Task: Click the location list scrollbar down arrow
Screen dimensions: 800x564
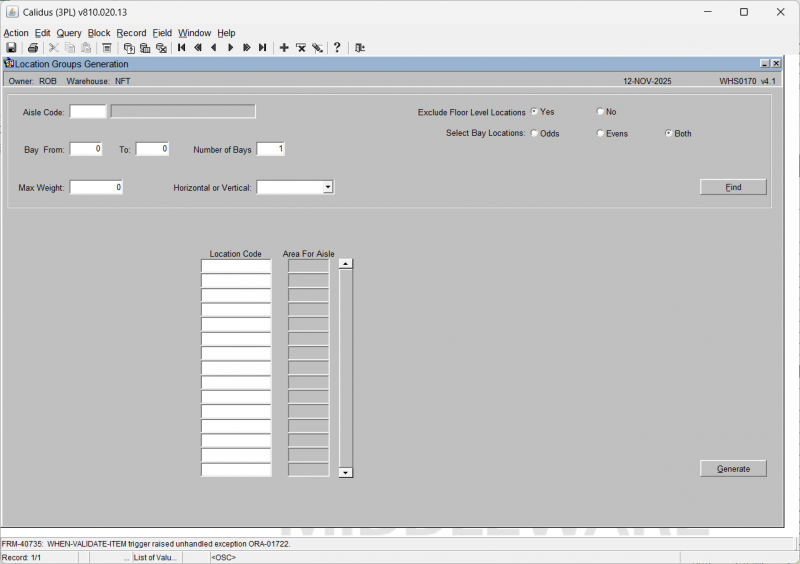Action: click(346, 472)
